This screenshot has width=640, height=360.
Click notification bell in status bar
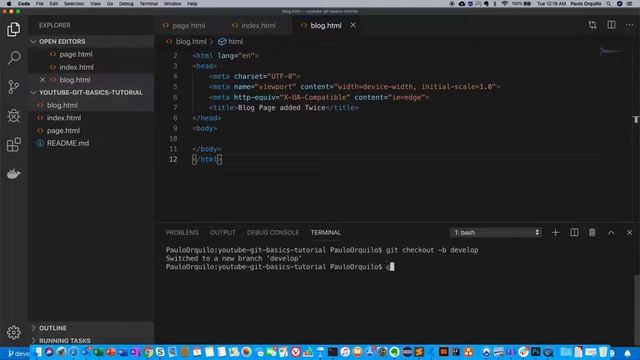(628, 353)
